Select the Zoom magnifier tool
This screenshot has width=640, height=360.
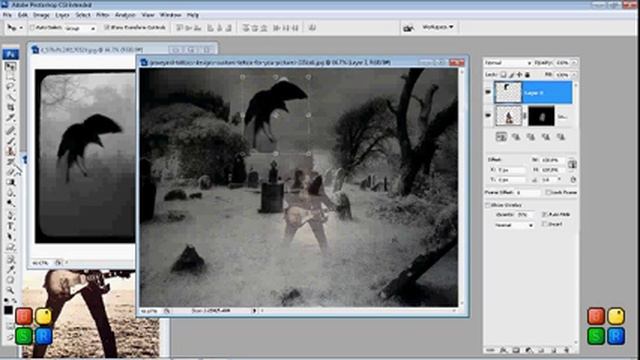point(10,290)
